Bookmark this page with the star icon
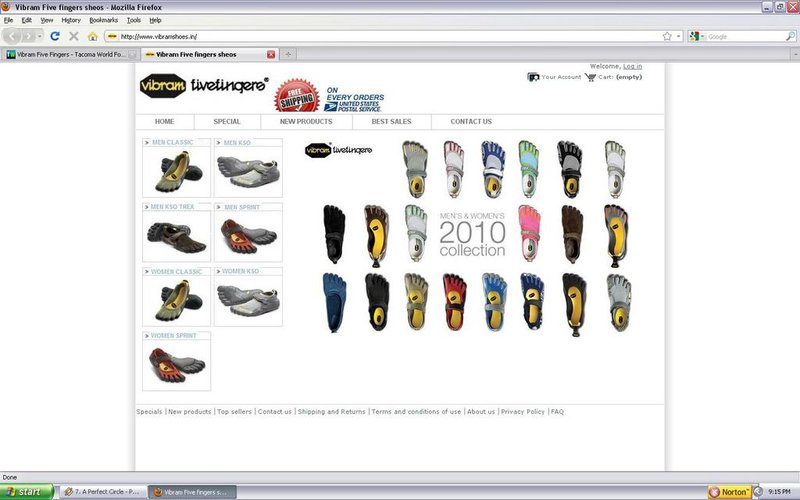 click(x=667, y=36)
